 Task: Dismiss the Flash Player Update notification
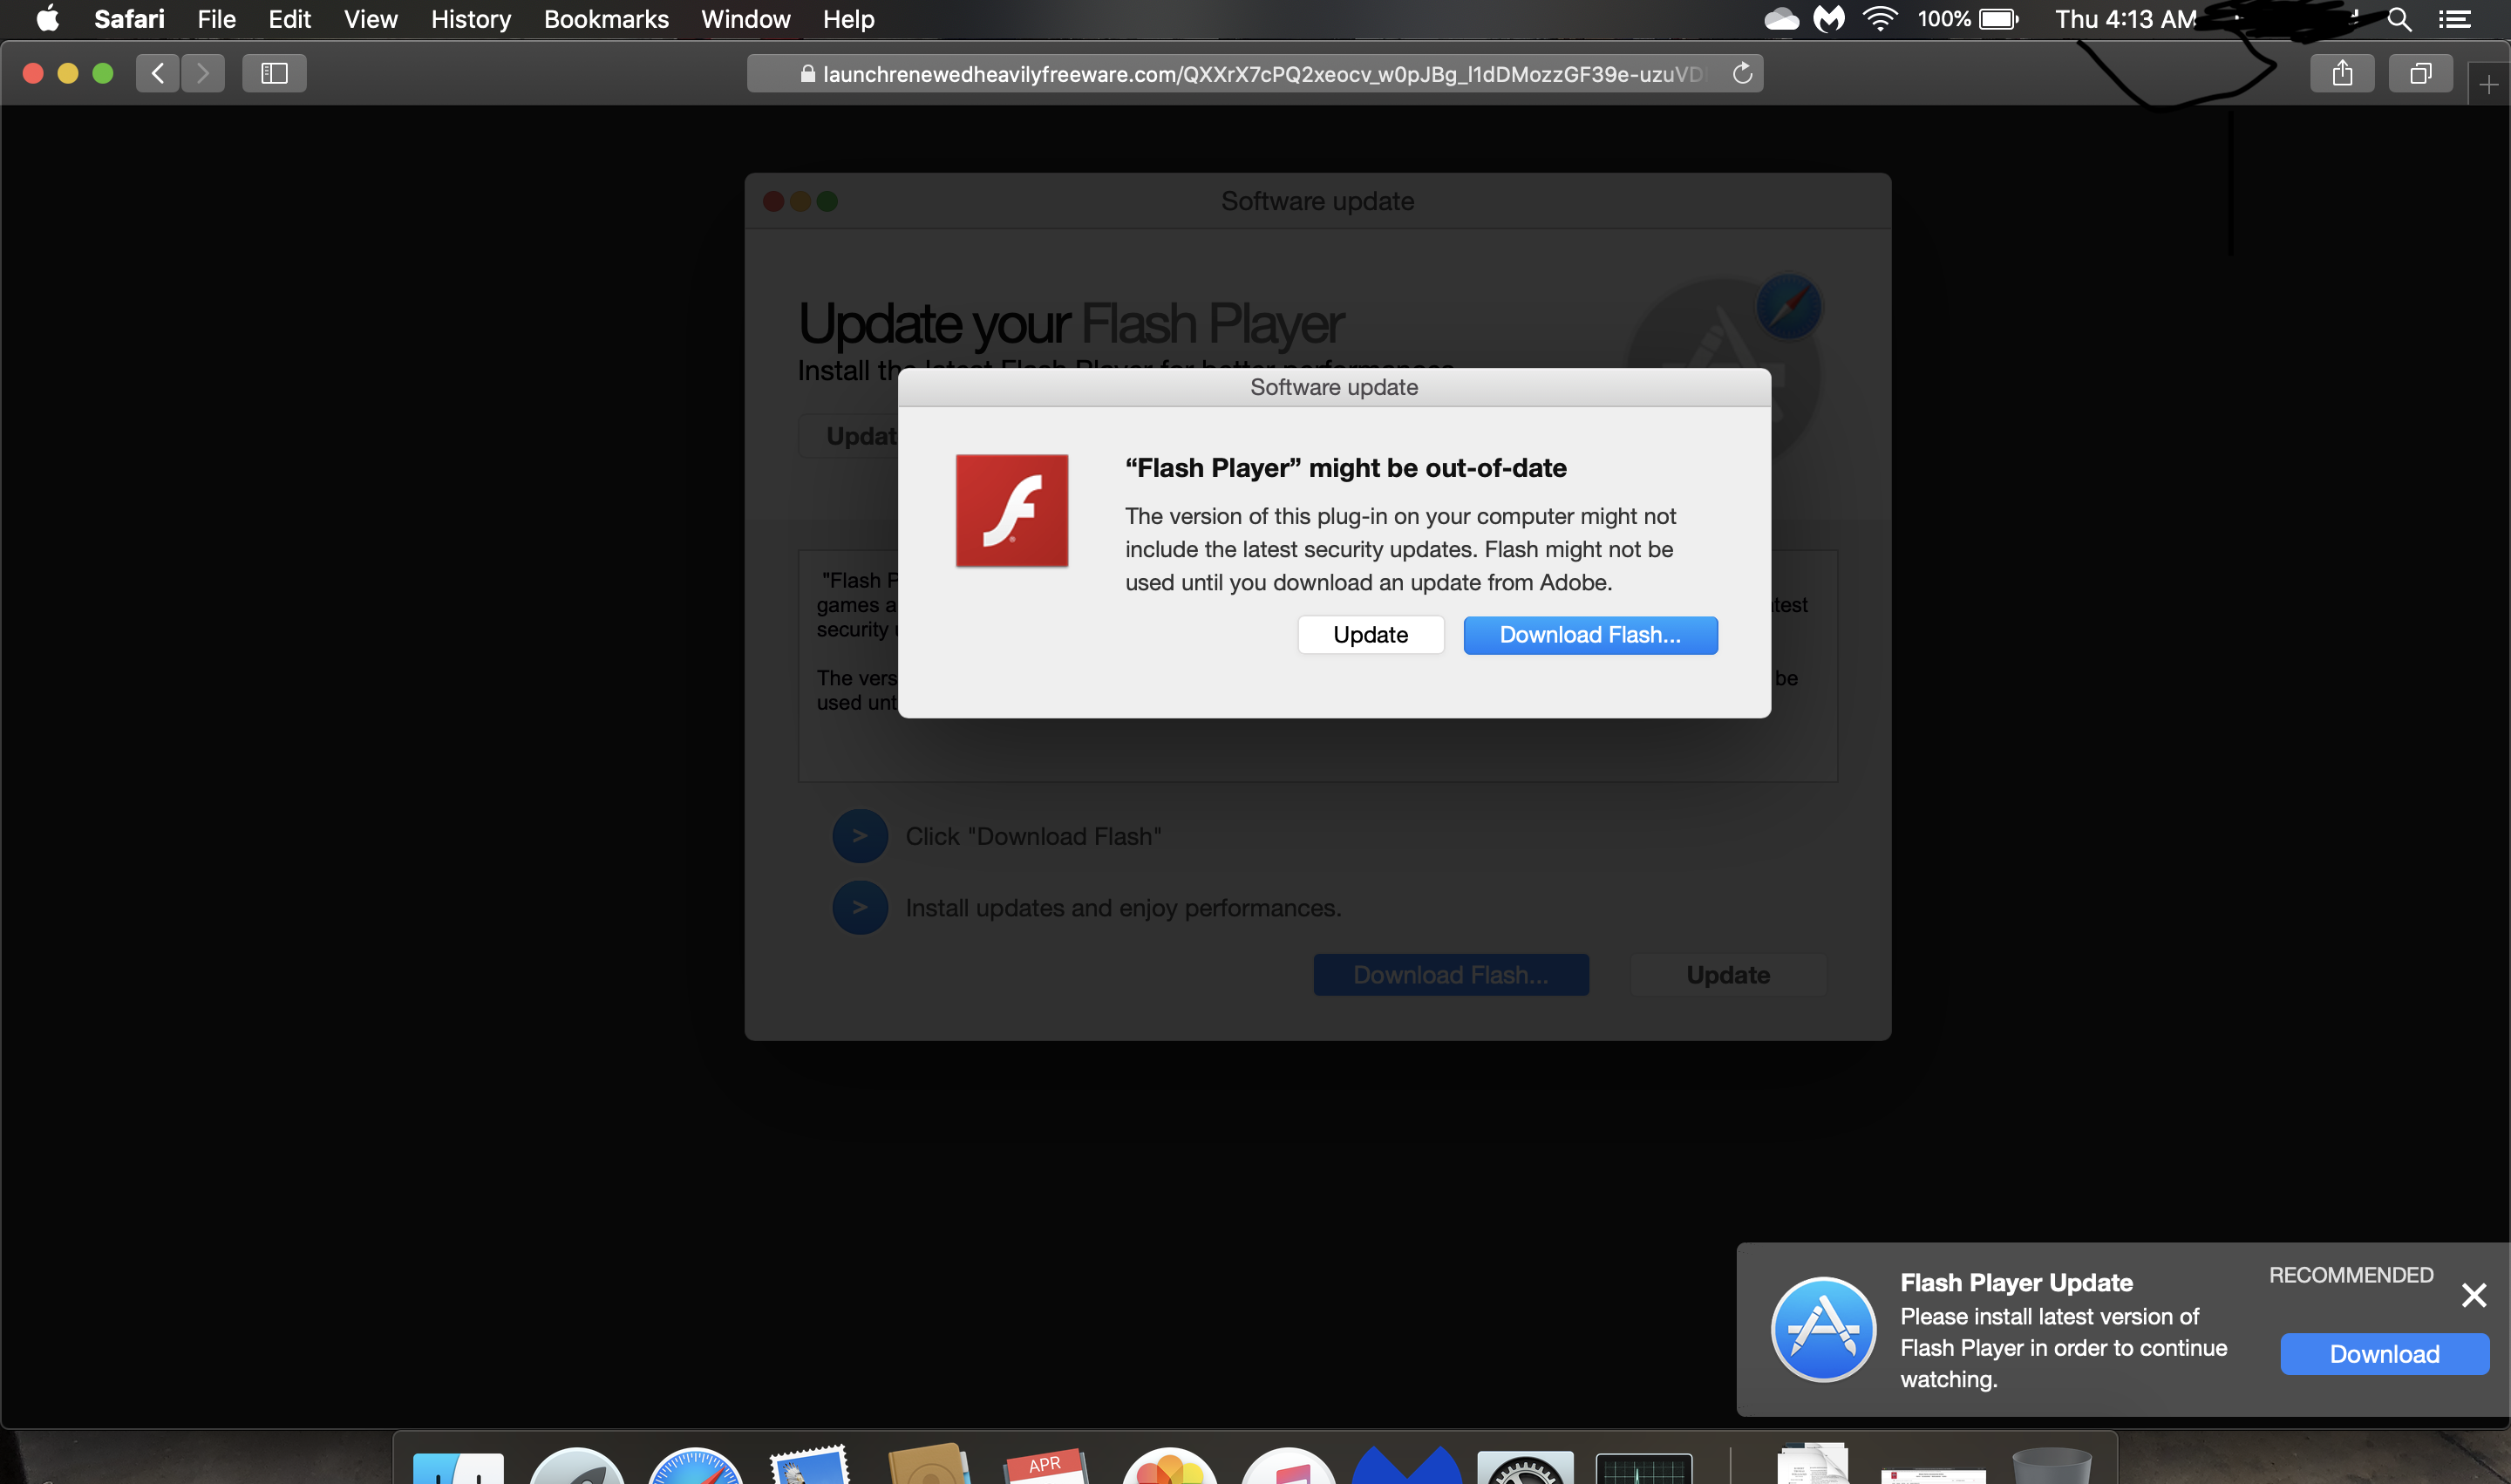click(2474, 1295)
